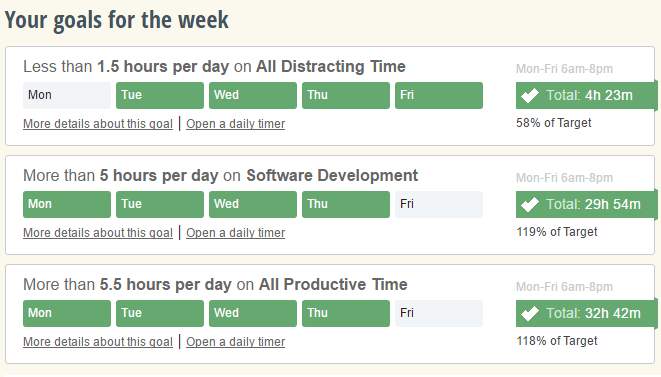Select Wed block in Software Development goal
The height and width of the screenshot is (377, 661).
253,205
